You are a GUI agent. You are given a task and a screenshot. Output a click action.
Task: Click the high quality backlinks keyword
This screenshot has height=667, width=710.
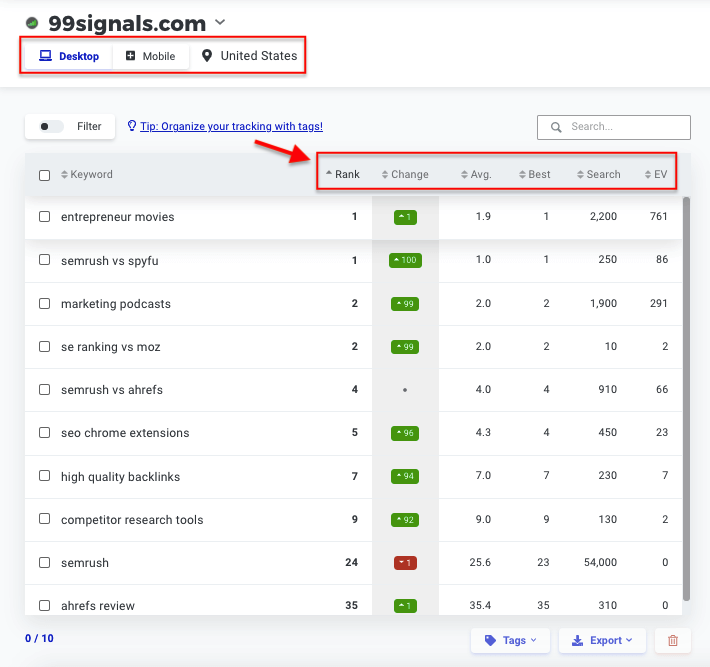(120, 477)
